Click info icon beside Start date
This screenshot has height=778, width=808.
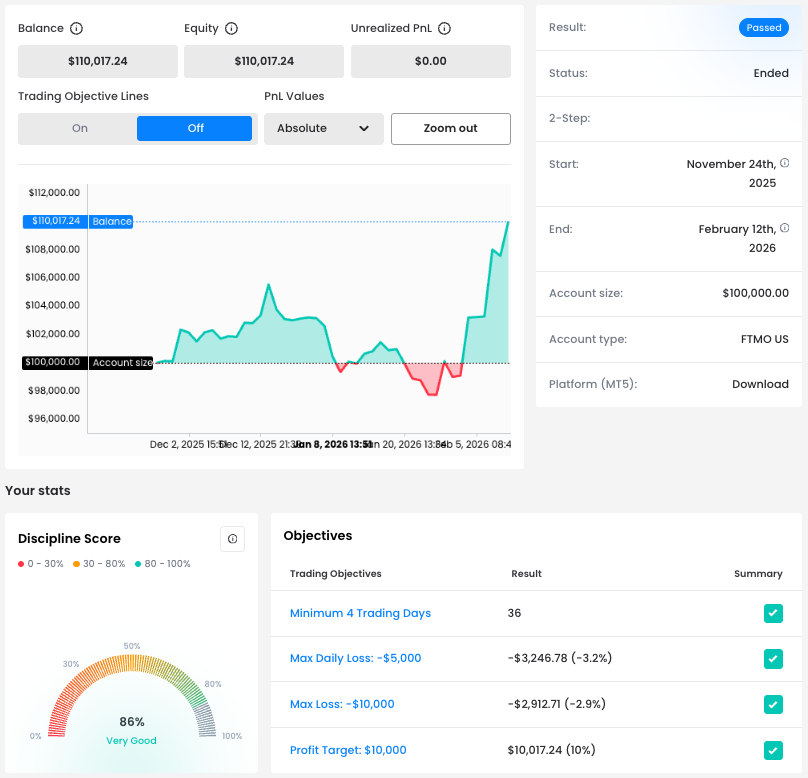pyautogui.click(x=784, y=163)
